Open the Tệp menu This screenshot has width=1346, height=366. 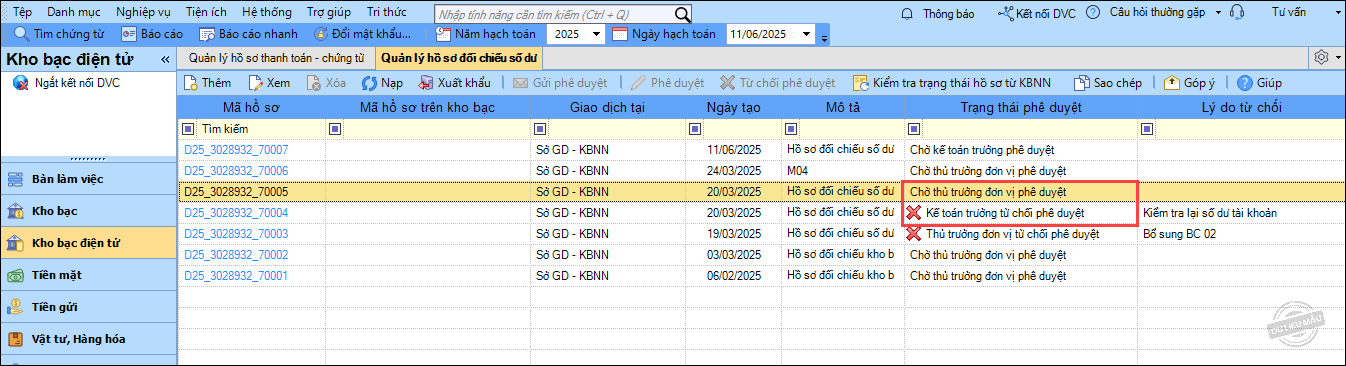(22, 13)
